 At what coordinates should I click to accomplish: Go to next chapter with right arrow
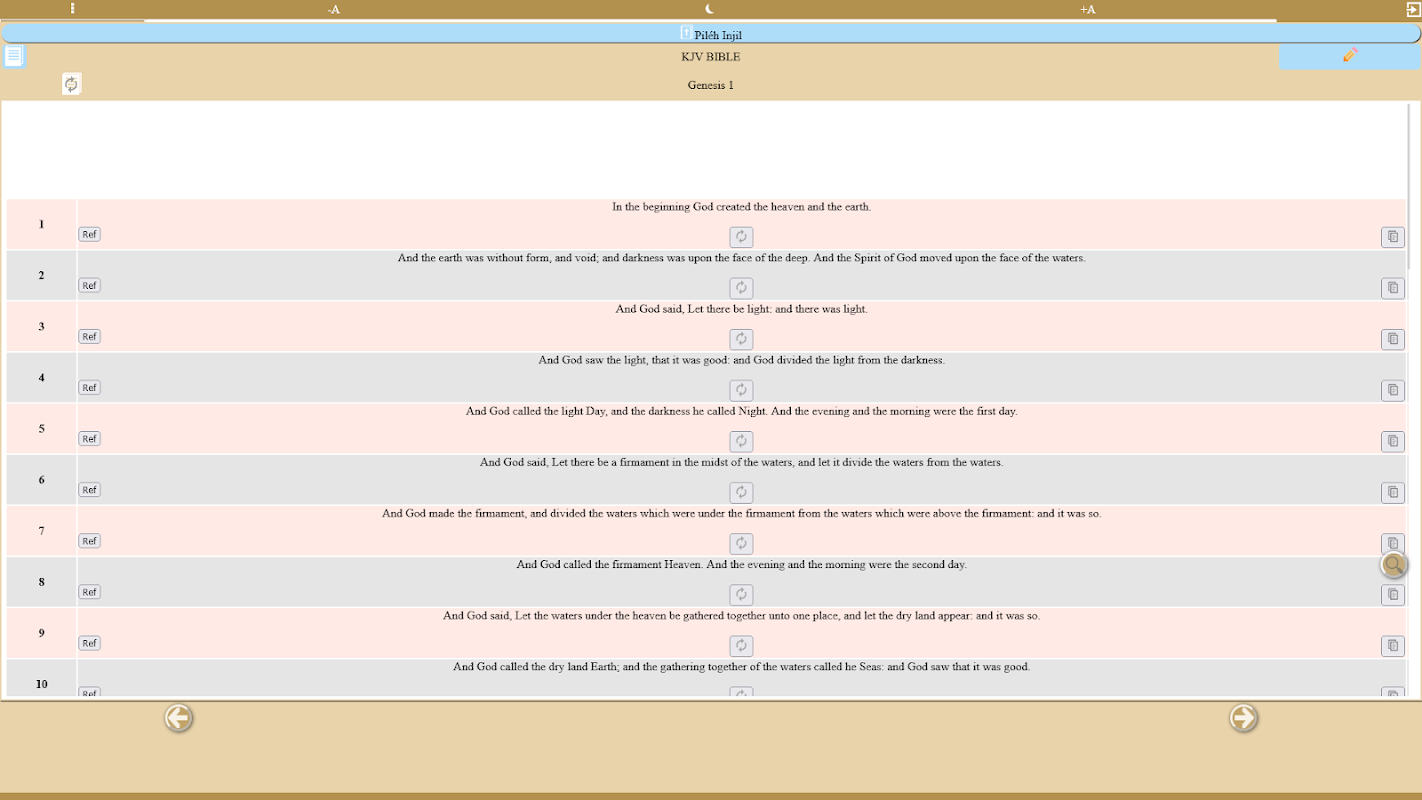coord(1244,718)
